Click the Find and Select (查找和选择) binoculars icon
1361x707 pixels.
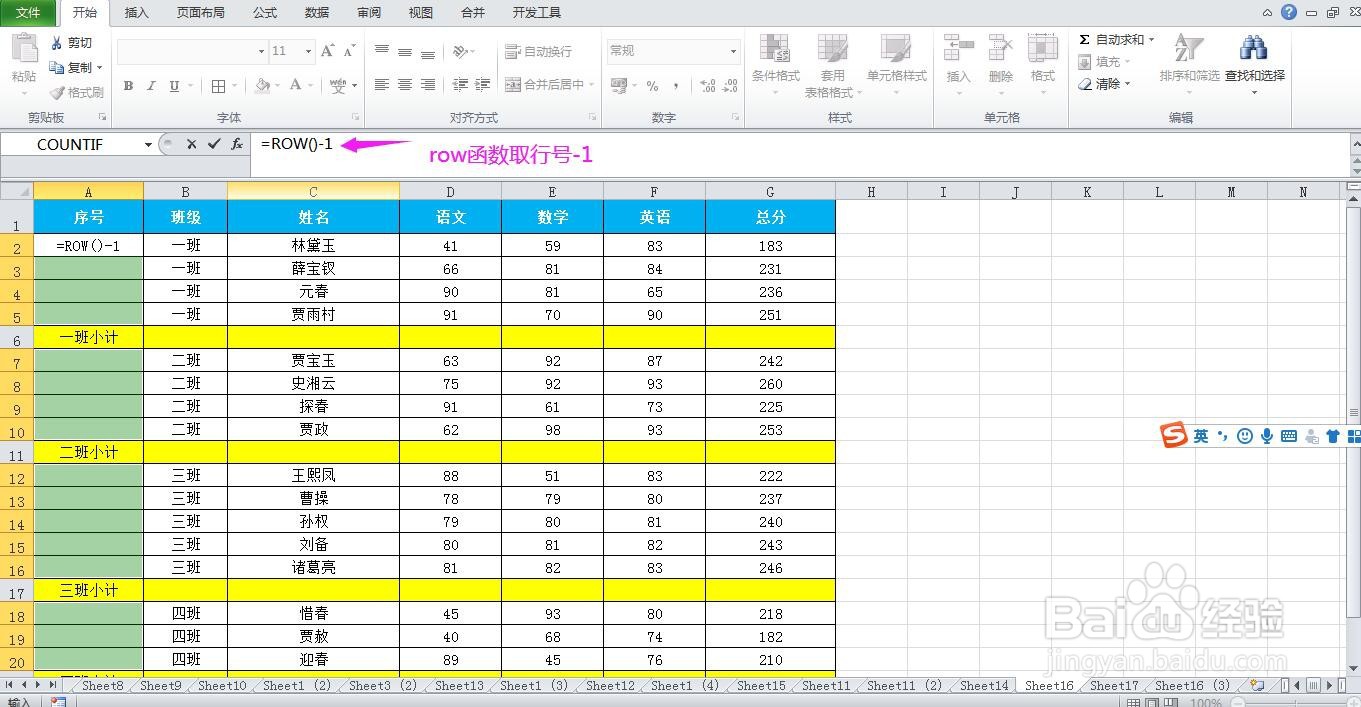coord(1253,47)
